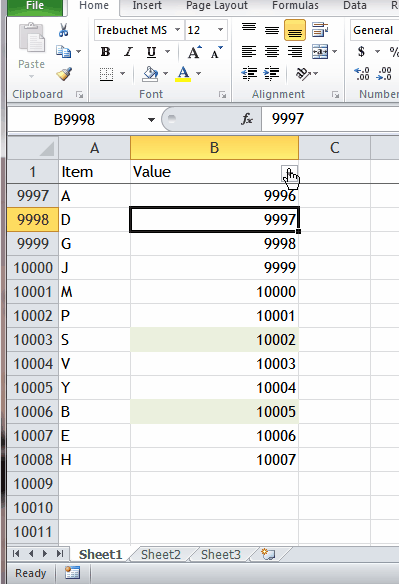Expand the Copy options arrow

tap(79, 51)
